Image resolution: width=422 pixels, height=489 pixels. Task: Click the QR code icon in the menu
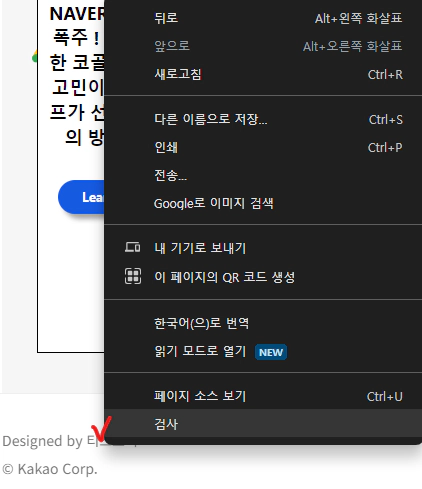pos(133,276)
